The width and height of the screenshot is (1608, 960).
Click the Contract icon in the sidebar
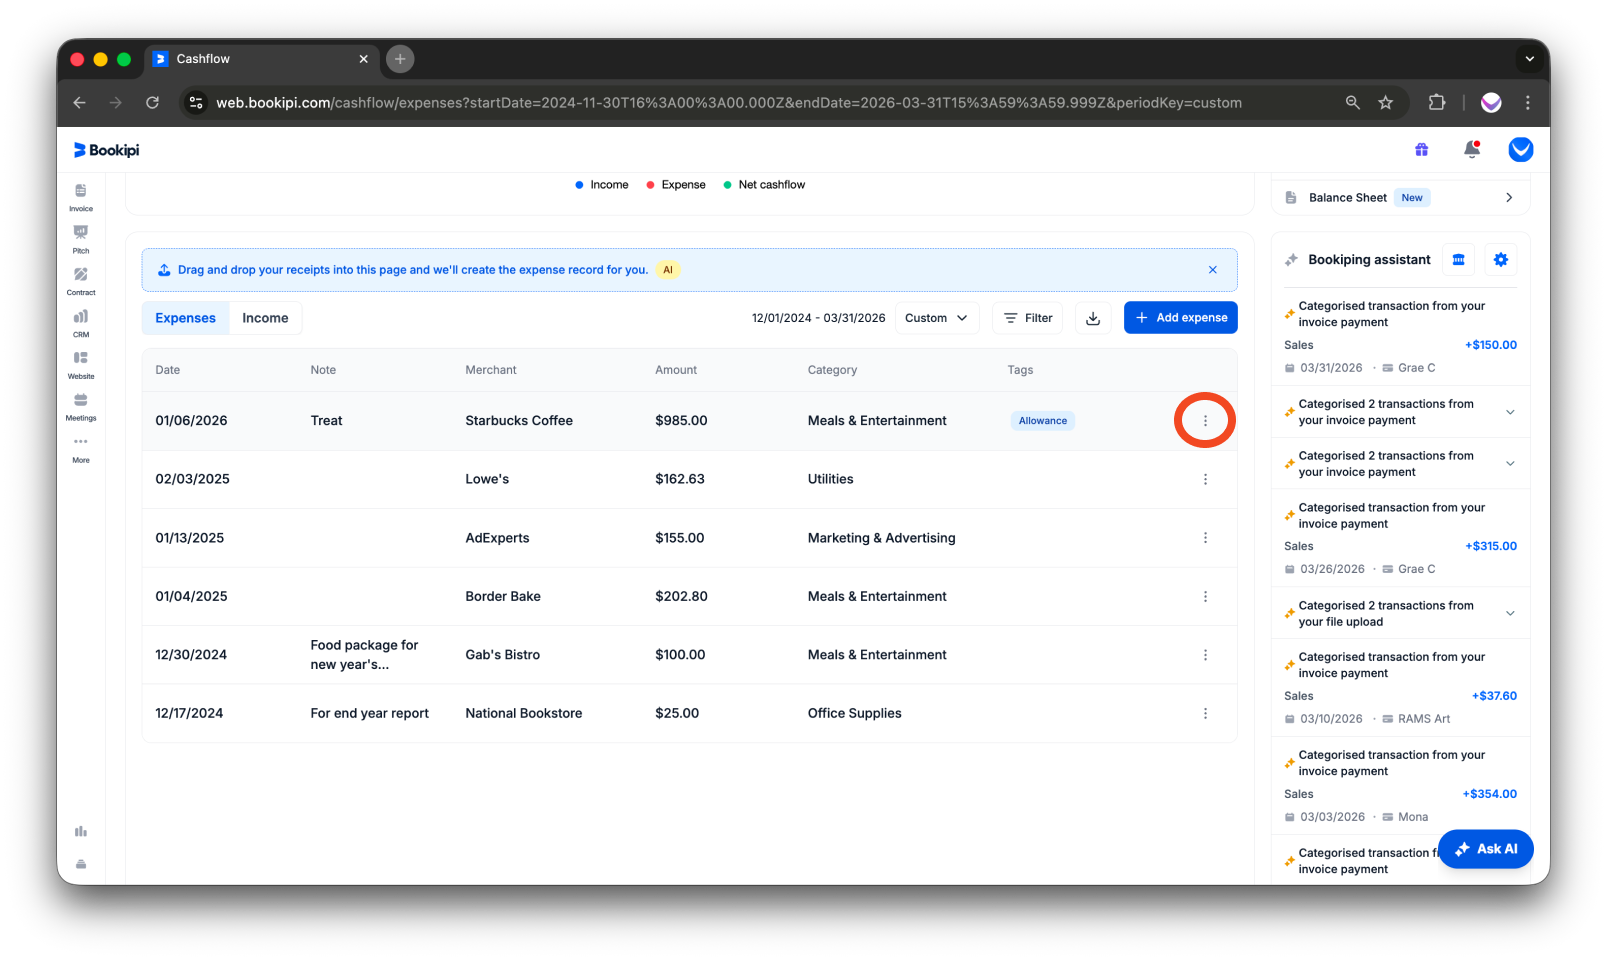[x=81, y=281]
